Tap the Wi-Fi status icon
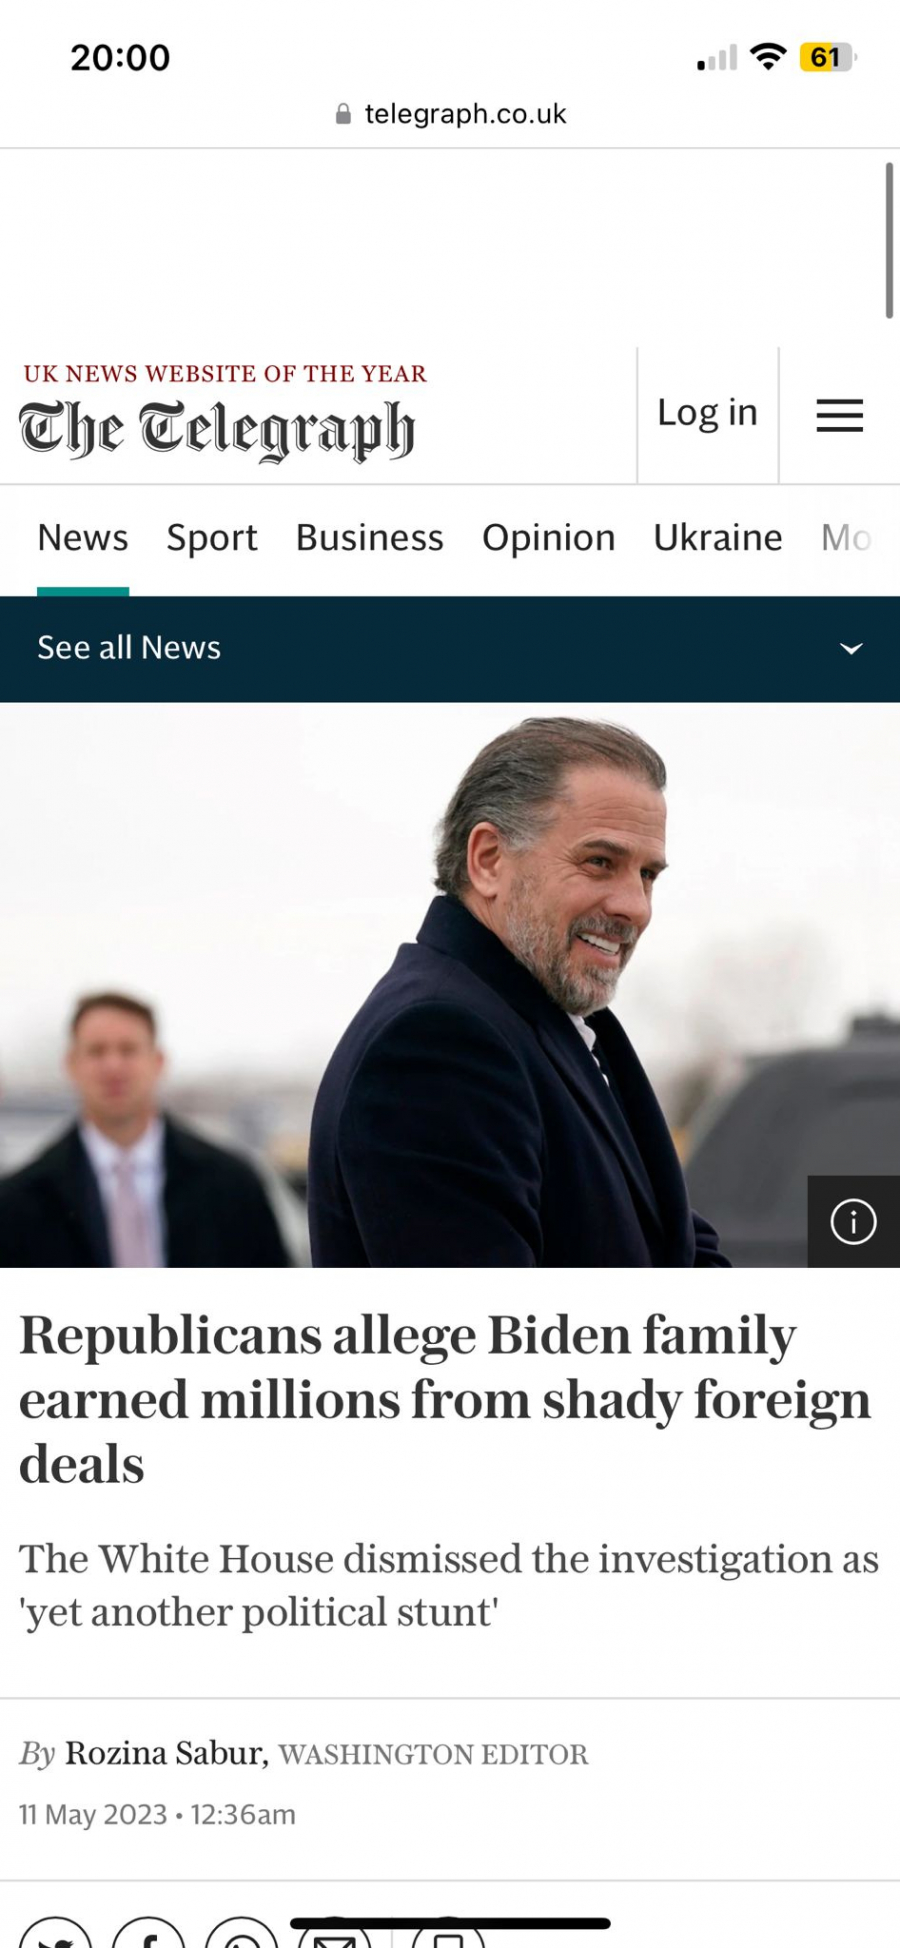 click(767, 57)
